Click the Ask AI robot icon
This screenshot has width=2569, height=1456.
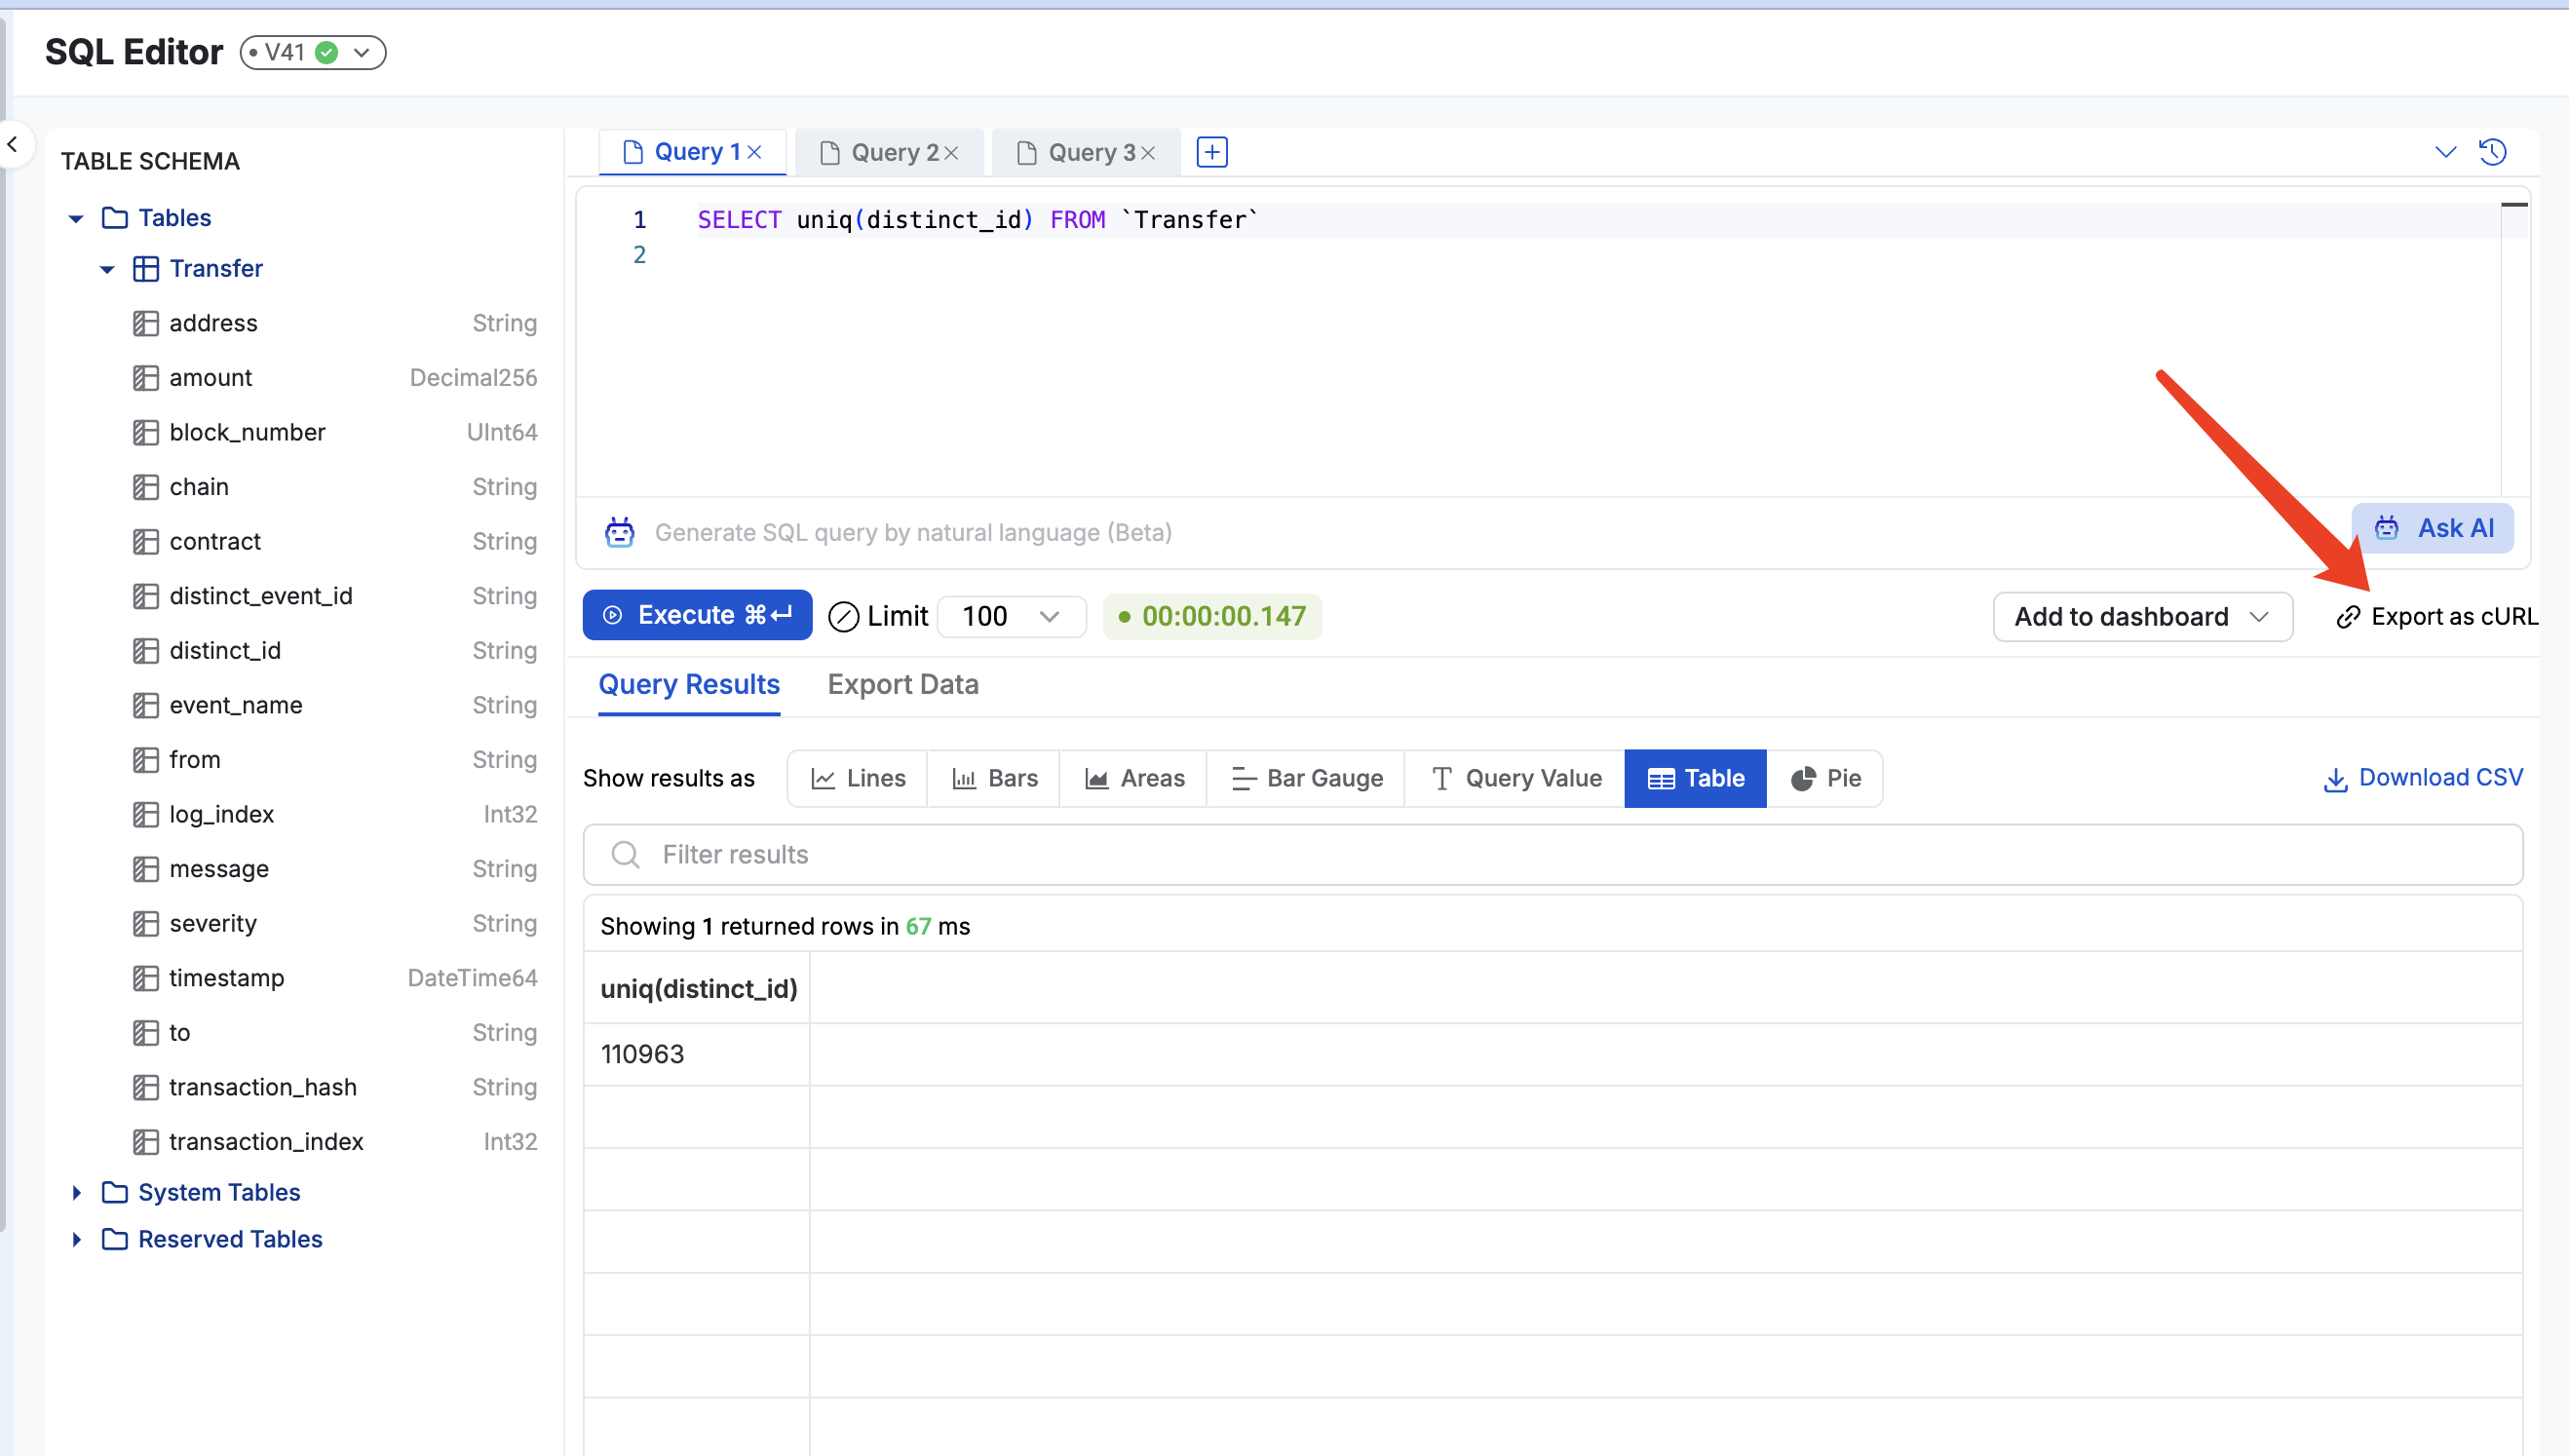[2387, 528]
